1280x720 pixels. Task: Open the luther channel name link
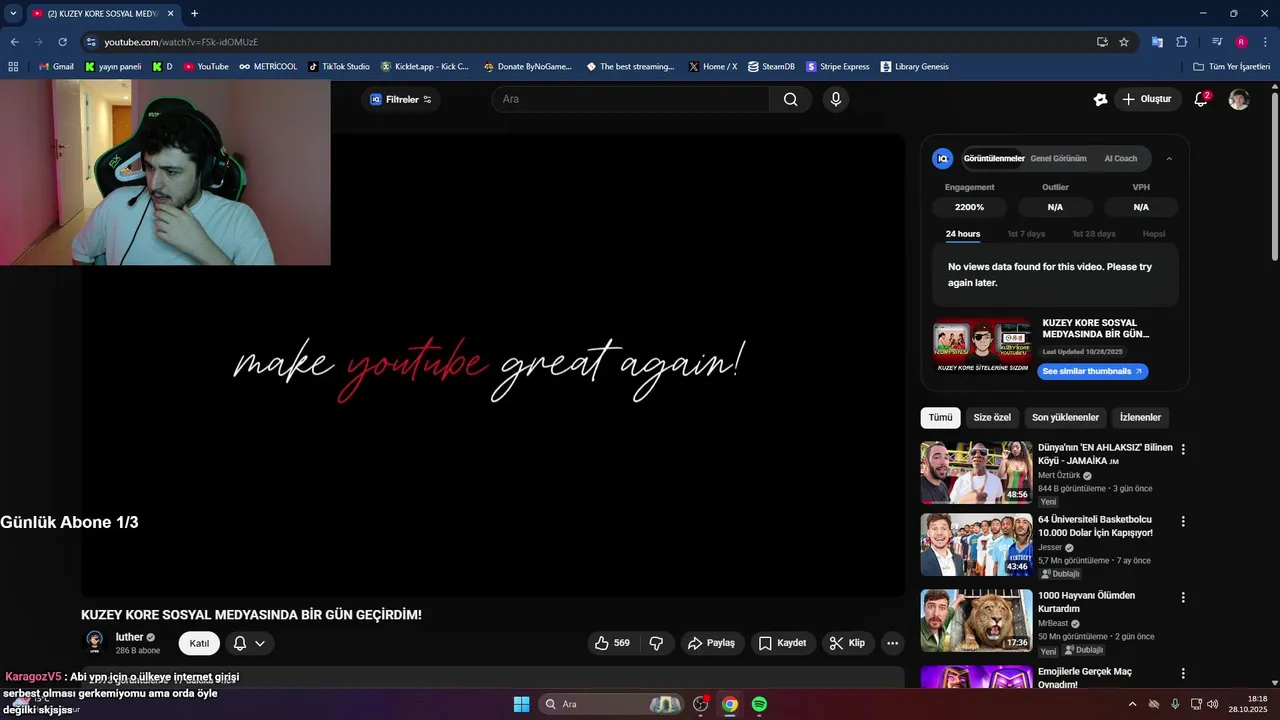click(129, 637)
